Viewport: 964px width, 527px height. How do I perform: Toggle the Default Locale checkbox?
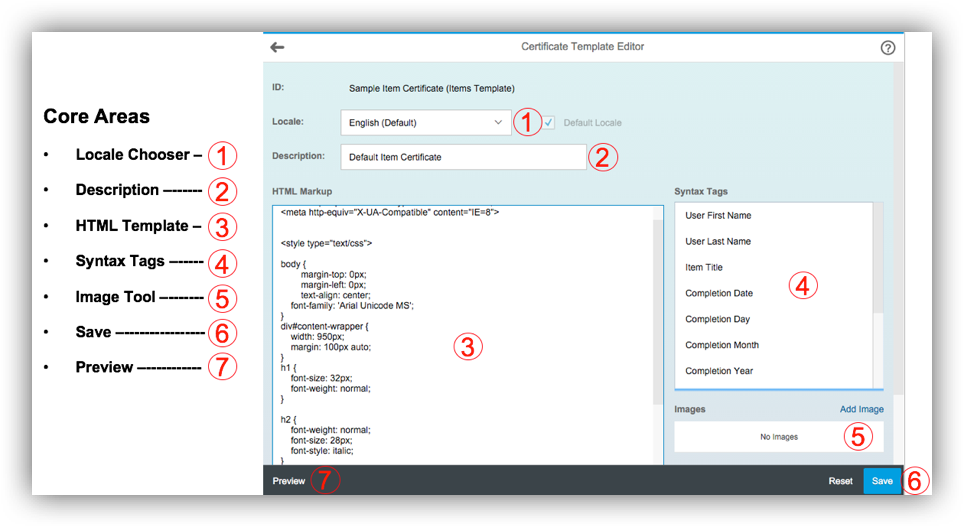[548, 122]
